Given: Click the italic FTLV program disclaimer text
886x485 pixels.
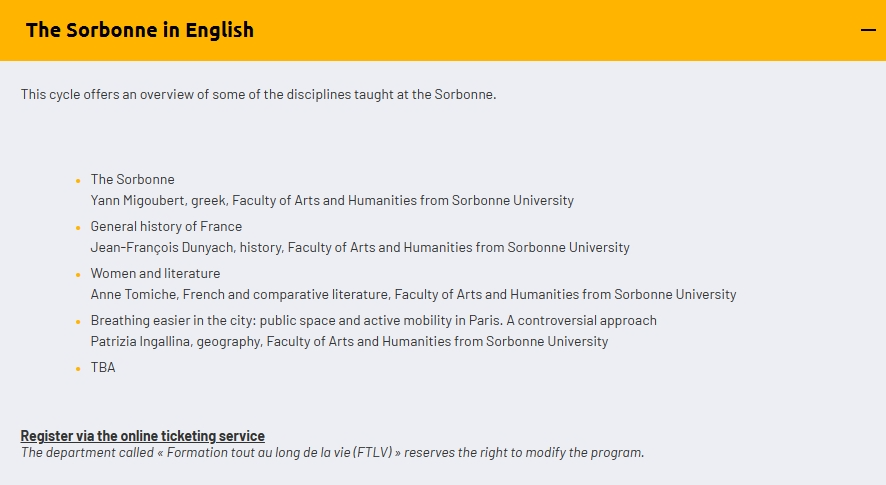Looking at the screenshot, I should click(332, 453).
